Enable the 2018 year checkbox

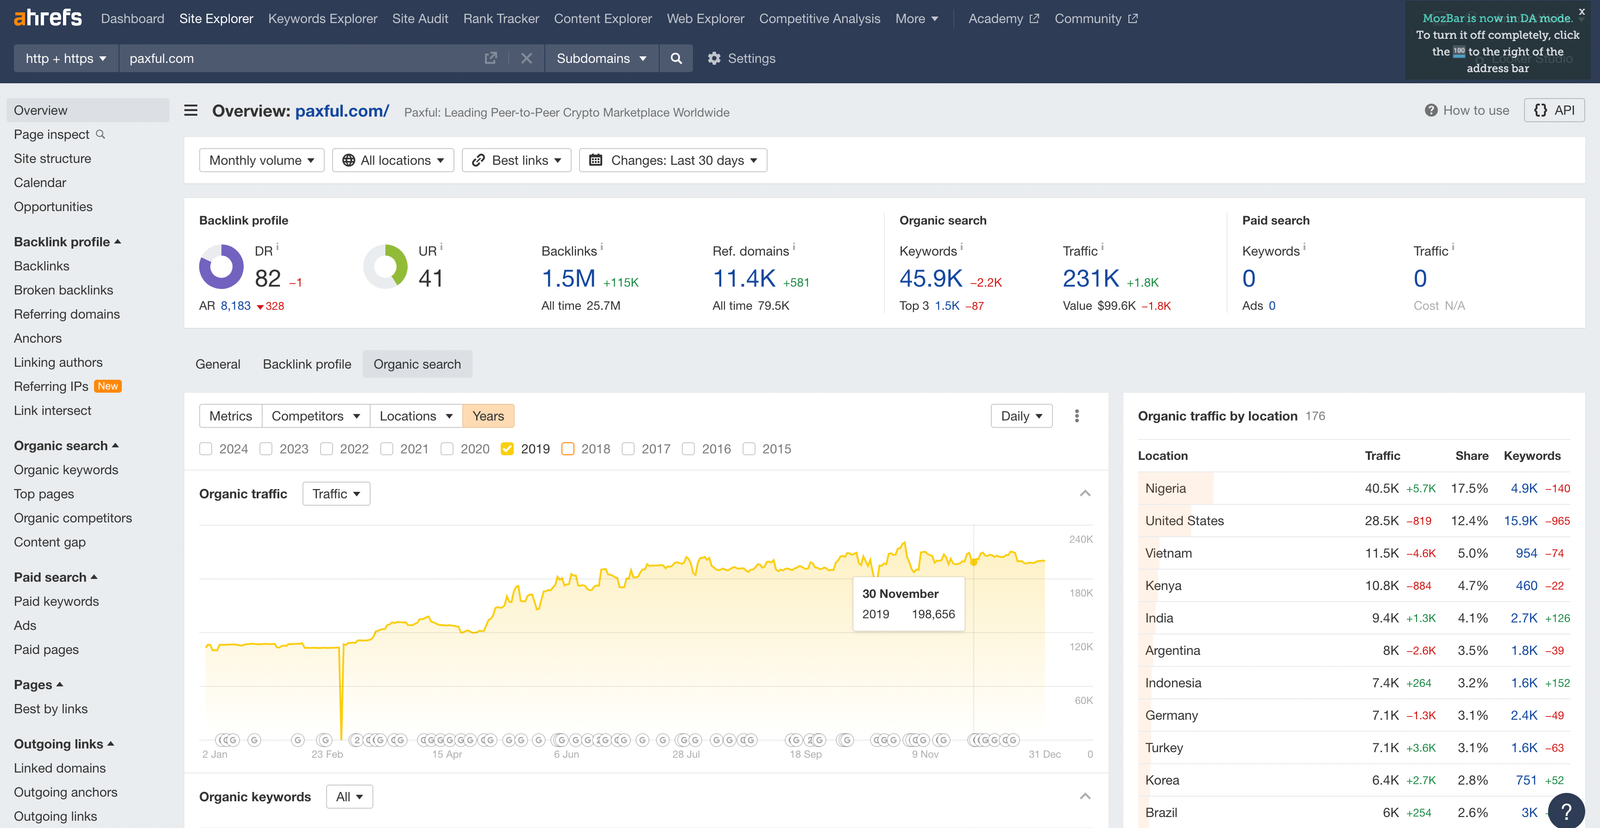(x=568, y=449)
